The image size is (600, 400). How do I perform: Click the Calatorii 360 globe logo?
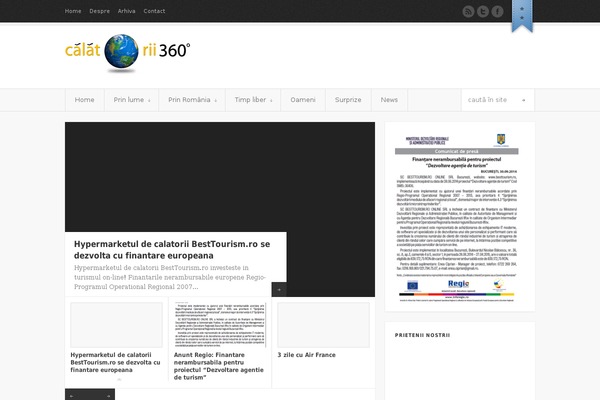127,52
